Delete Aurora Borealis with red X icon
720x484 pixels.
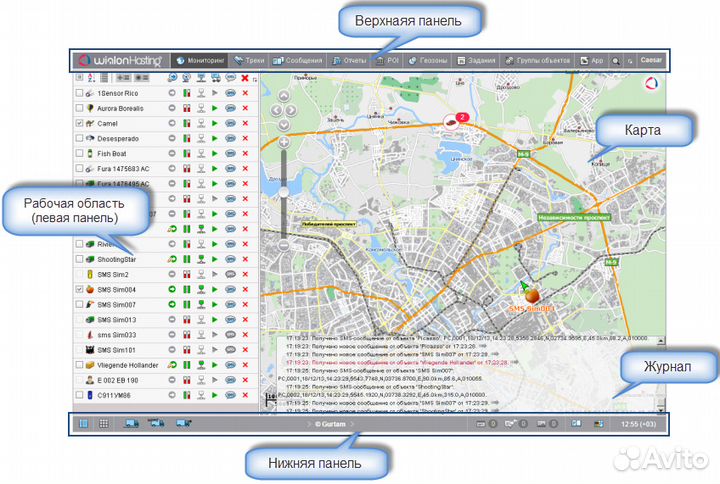[x=245, y=108]
